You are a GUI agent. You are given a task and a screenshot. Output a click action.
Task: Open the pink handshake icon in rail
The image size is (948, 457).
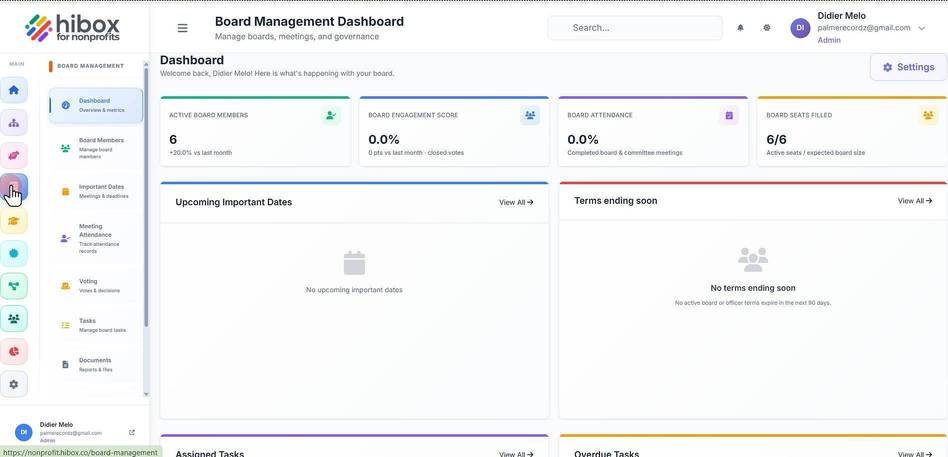(14, 155)
